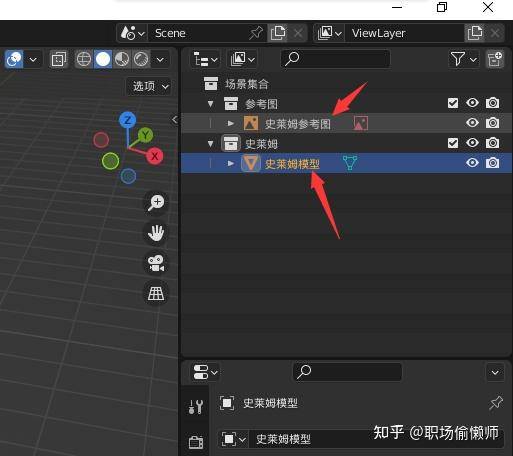Screen dimensions: 513x456
Task: Remove the ViewLayer with X button
Action: [495, 33]
